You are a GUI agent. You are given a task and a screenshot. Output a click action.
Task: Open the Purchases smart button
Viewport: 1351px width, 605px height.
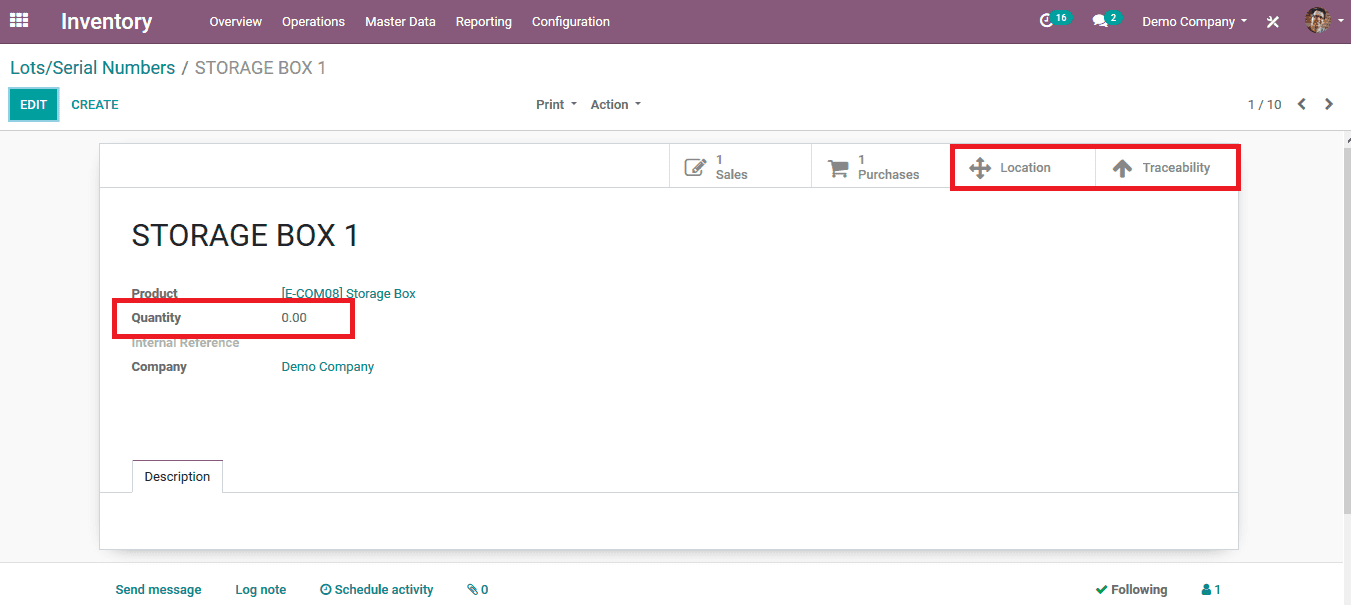[x=882, y=167]
